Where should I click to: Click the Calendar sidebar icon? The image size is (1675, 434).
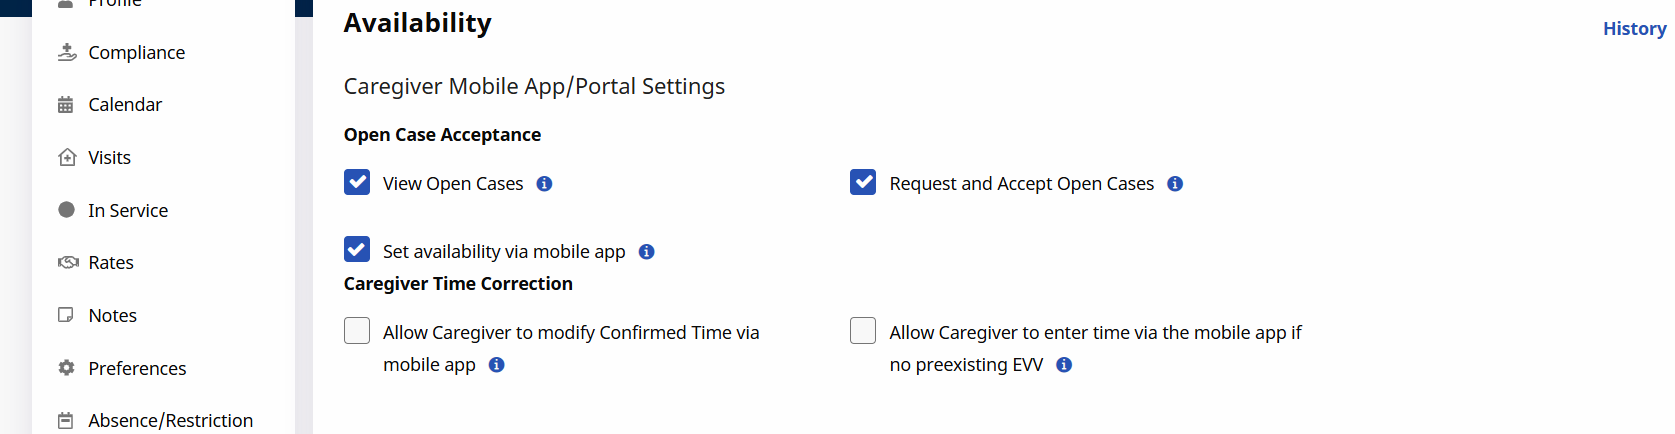[66, 105]
